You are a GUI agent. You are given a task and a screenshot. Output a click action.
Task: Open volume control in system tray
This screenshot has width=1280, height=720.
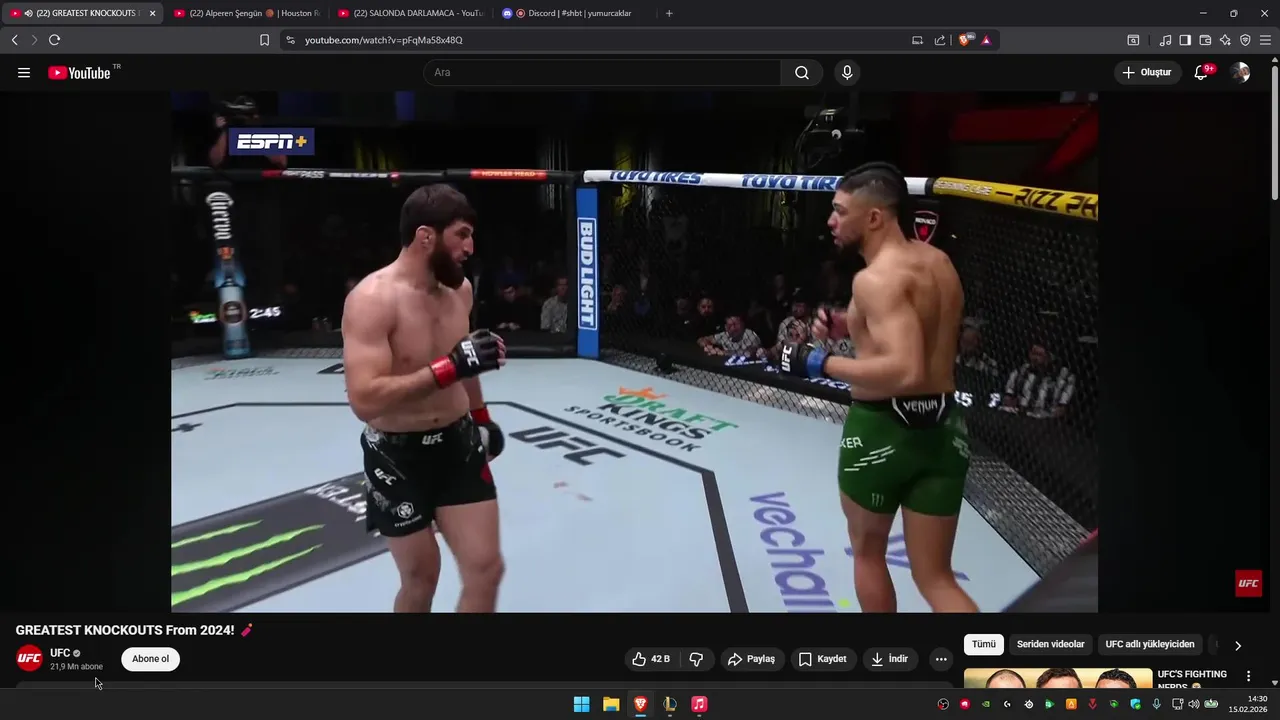[x=1194, y=704]
